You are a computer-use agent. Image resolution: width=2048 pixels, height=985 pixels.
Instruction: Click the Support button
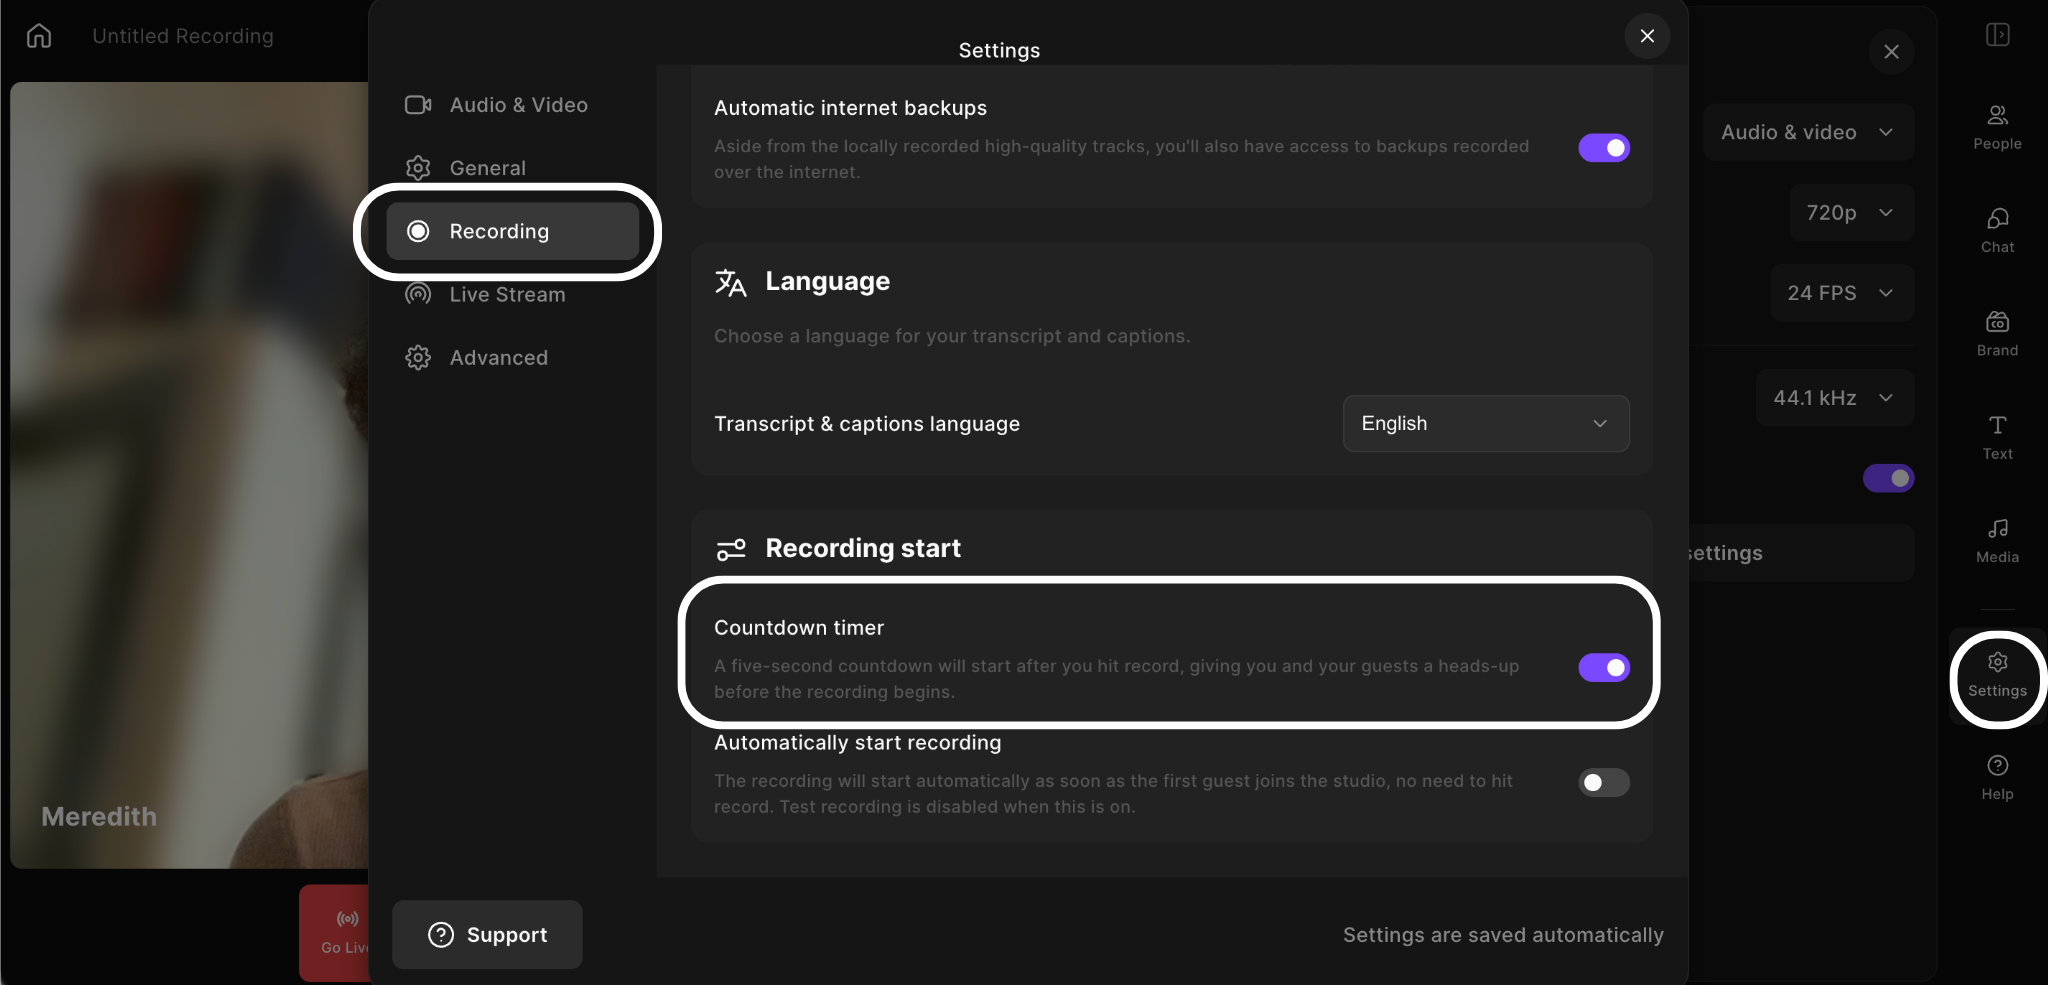[487, 934]
